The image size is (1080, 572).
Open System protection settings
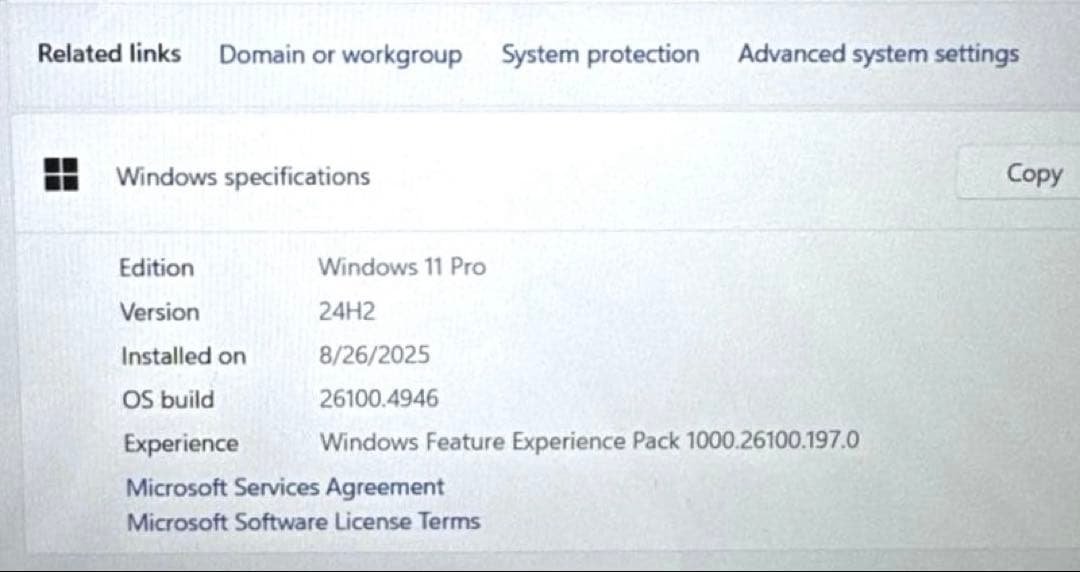pyautogui.click(x=600, y=55)
